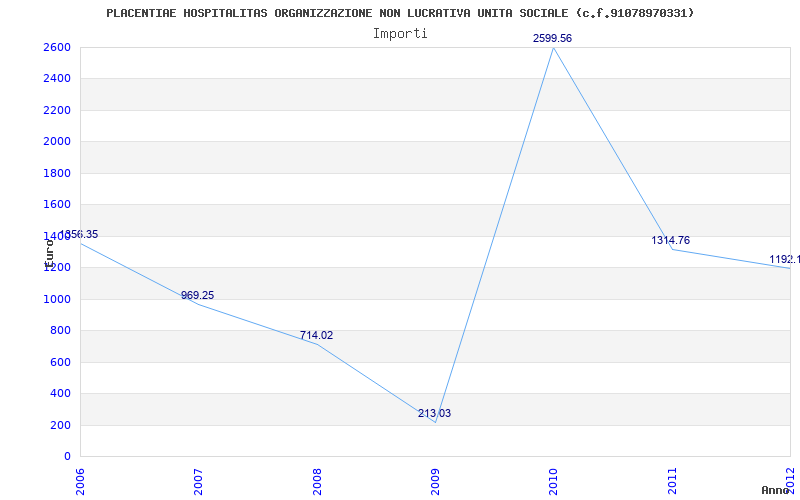
Task: Select the 213.03 data label
Action: 435,413
